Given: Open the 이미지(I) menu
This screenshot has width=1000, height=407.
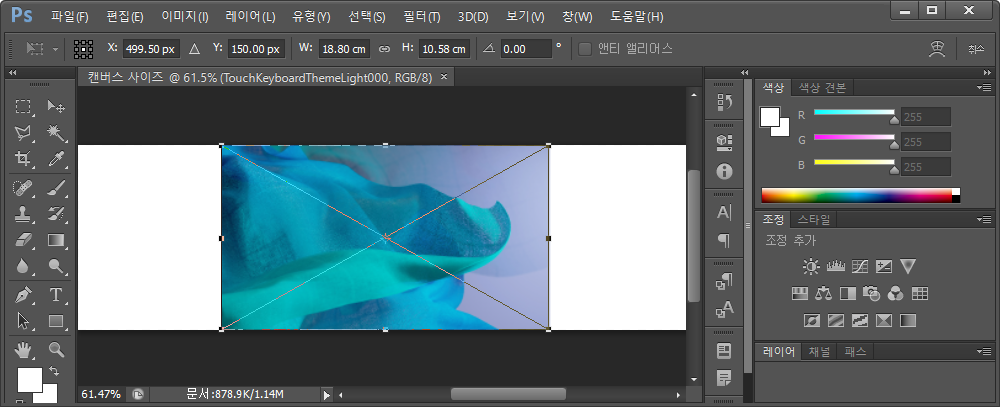Looking at the screenshot, I should pyautogui.click(x=185, y=17).
